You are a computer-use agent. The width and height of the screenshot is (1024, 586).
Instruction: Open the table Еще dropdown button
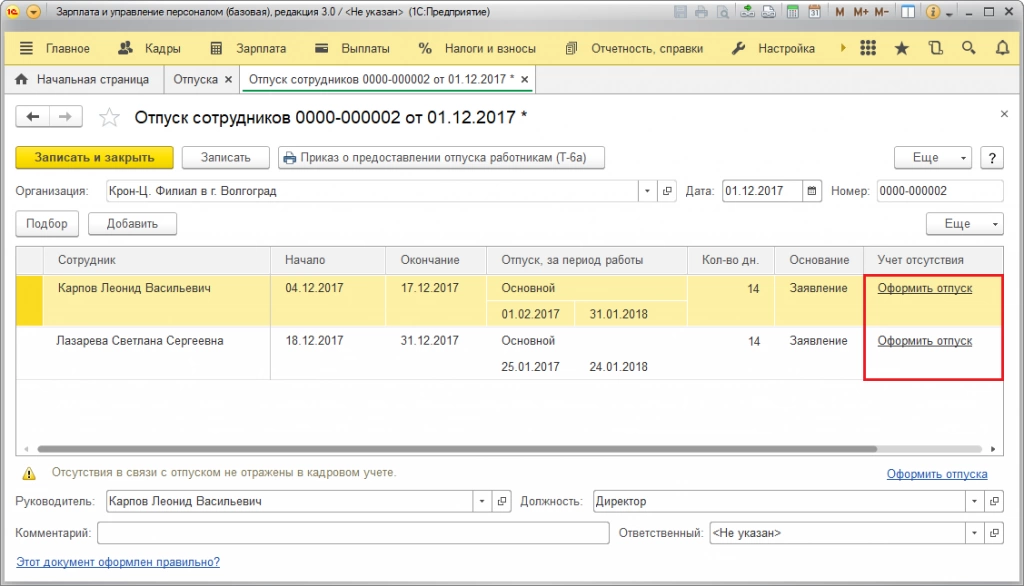(x=965, y=223)
